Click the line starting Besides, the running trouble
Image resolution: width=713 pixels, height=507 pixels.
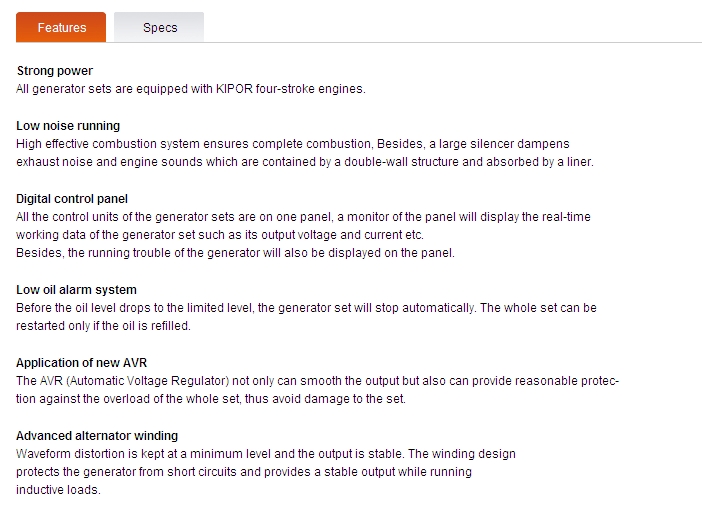click(x=235, y=253)
